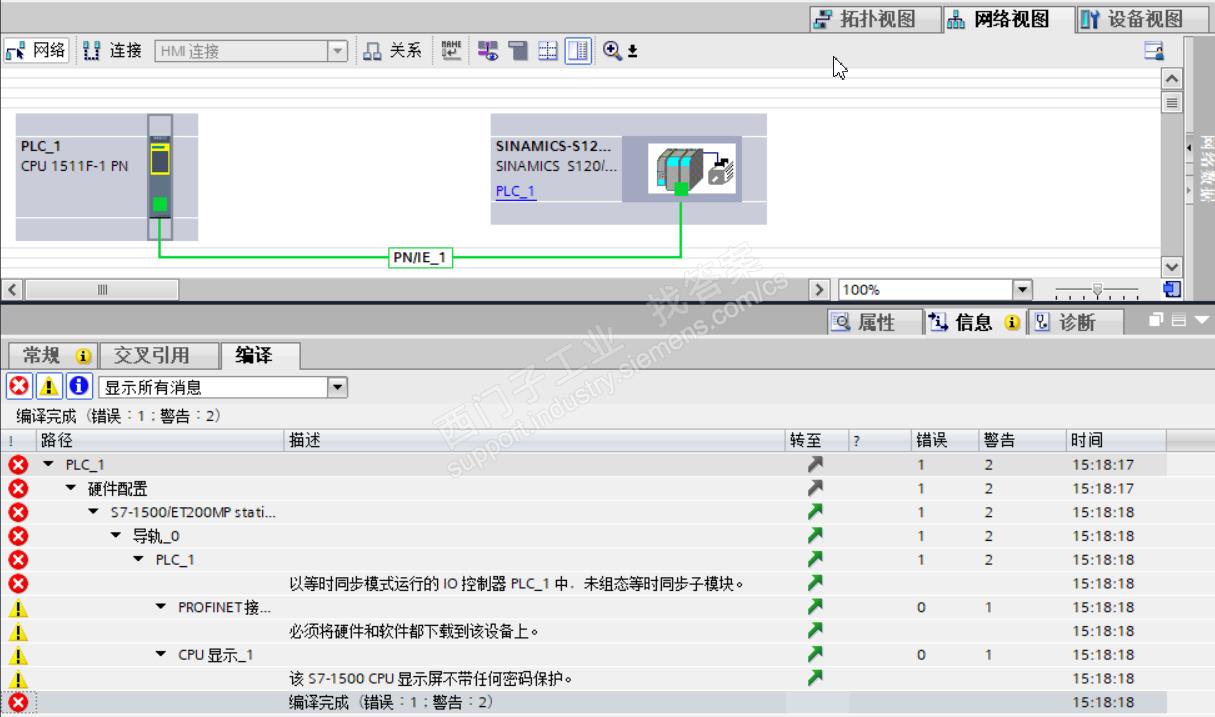This screenshot has width=1215, height=717.
Task: Click the PLC_1 link under SINAMICS device
Action: pos(516,191)
